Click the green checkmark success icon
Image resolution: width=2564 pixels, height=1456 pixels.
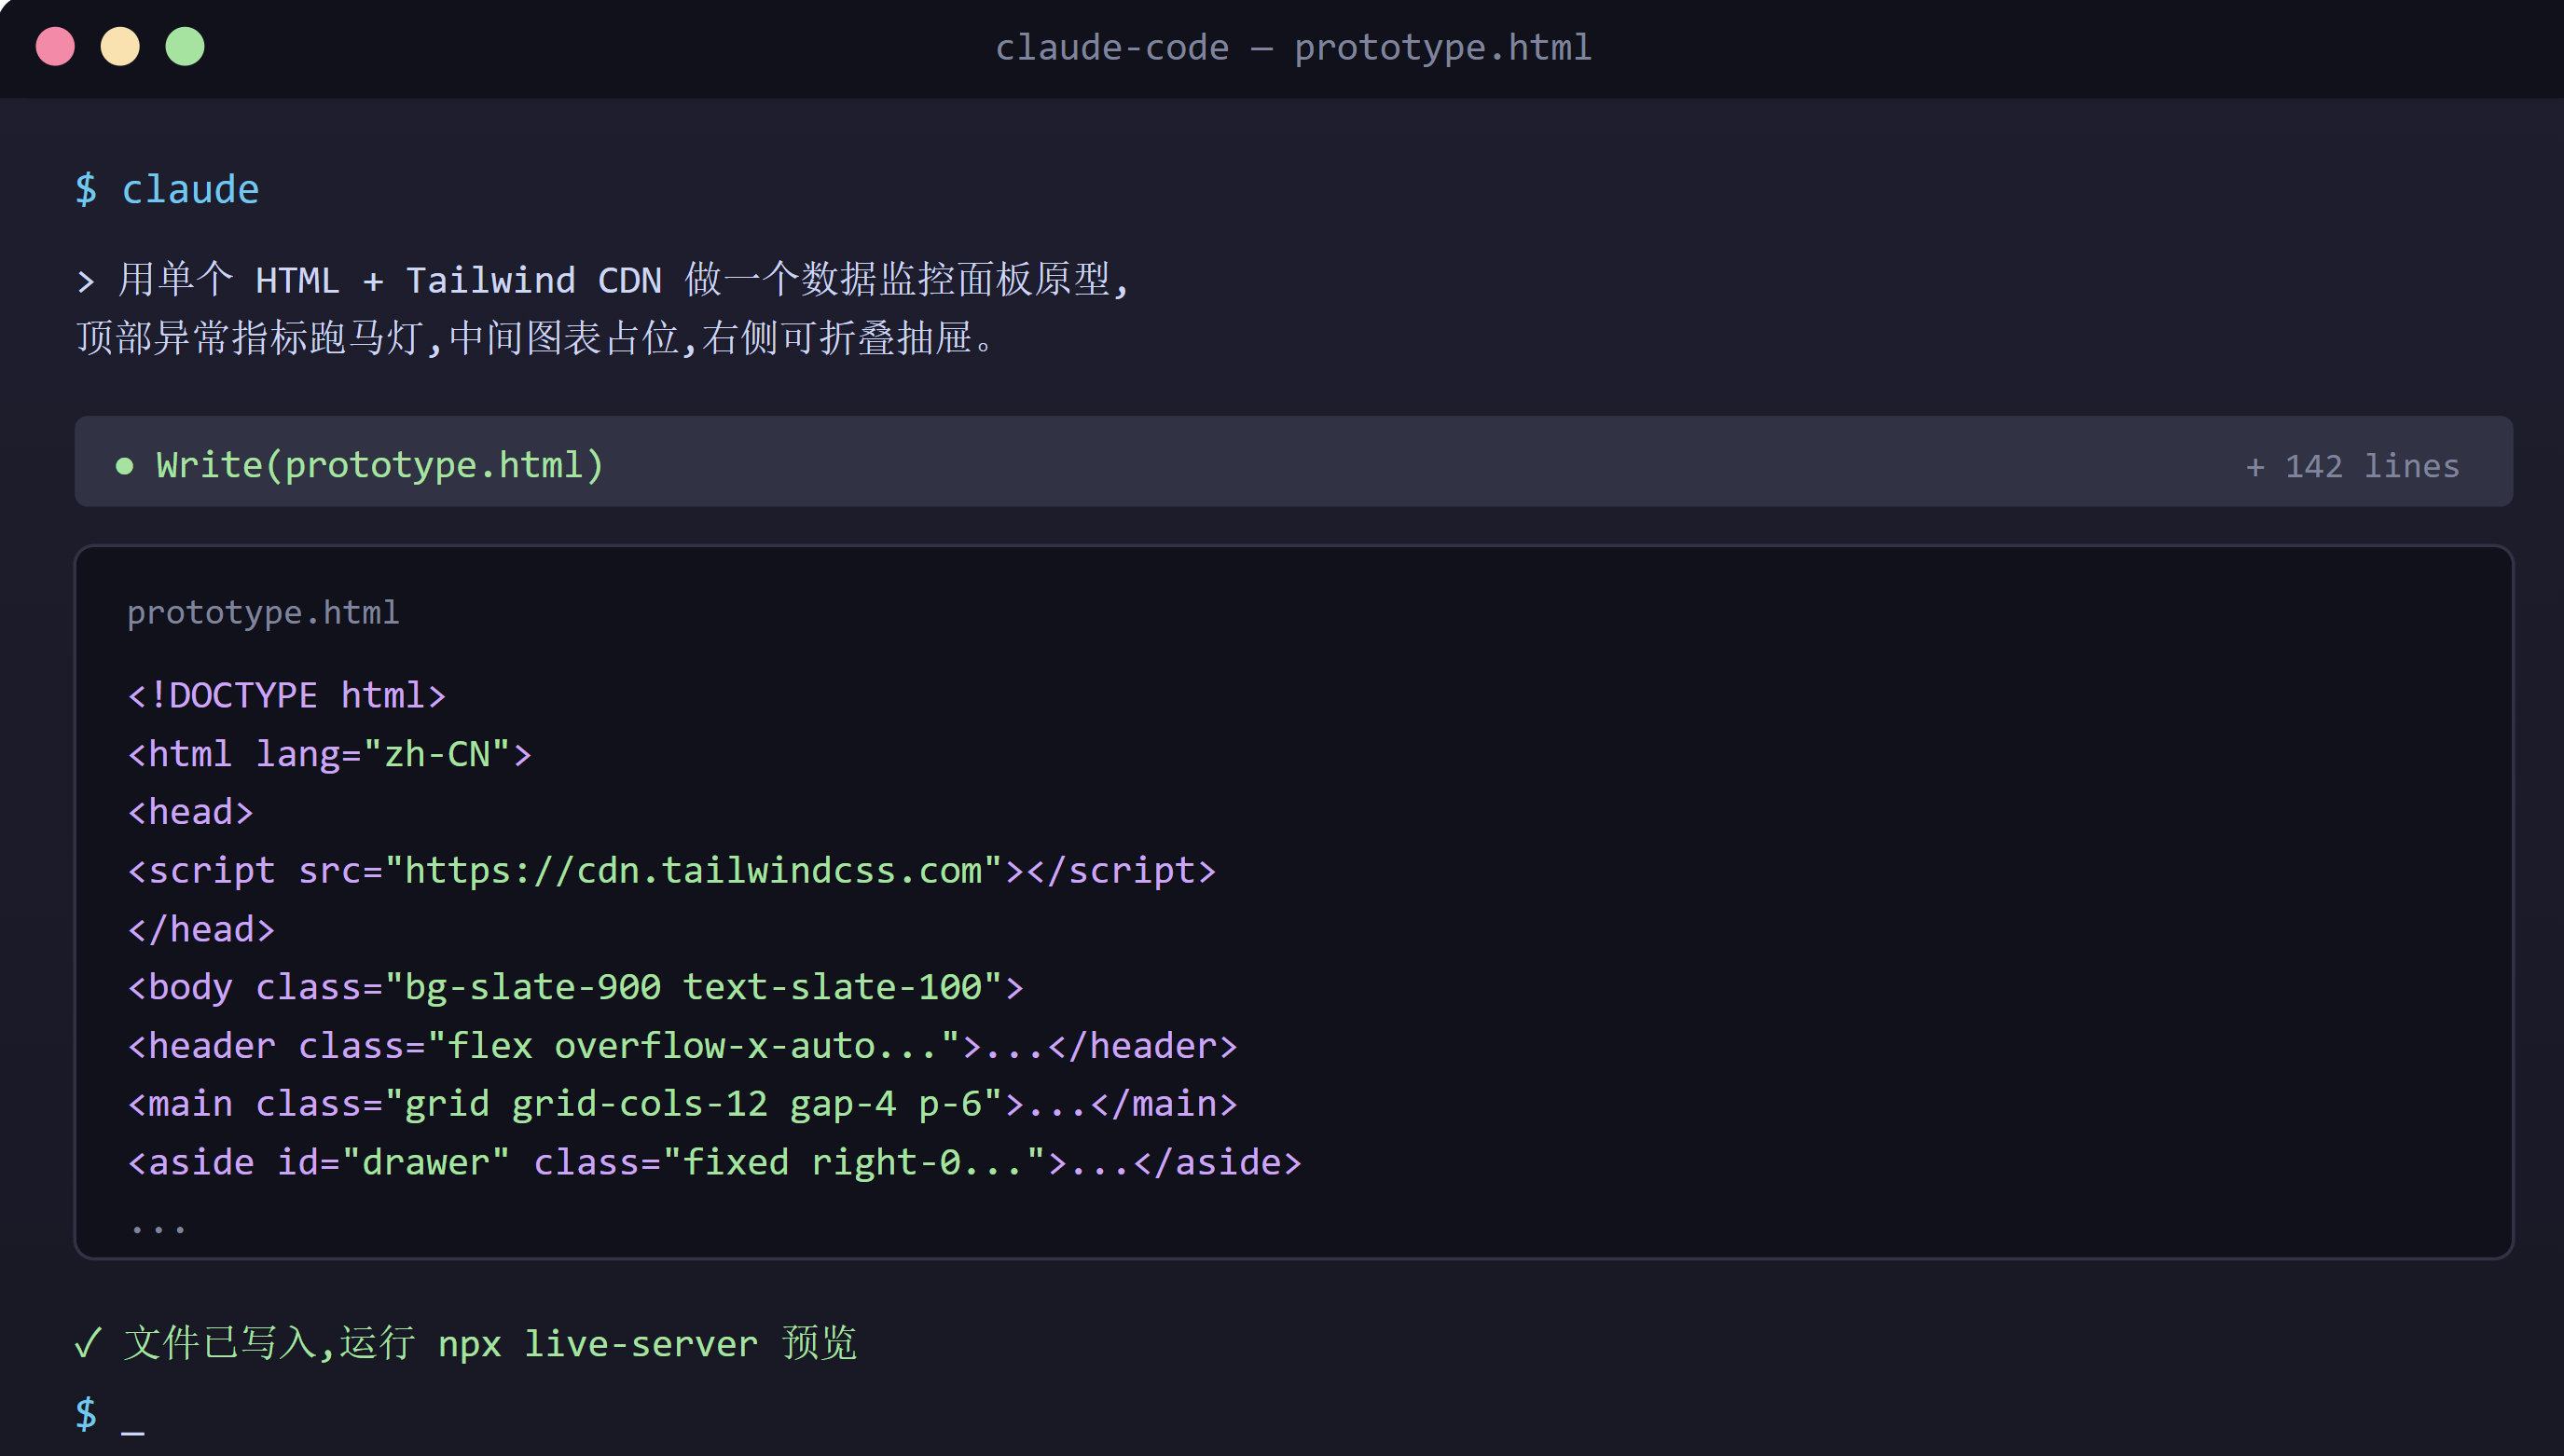click(x=88, y=1342)
